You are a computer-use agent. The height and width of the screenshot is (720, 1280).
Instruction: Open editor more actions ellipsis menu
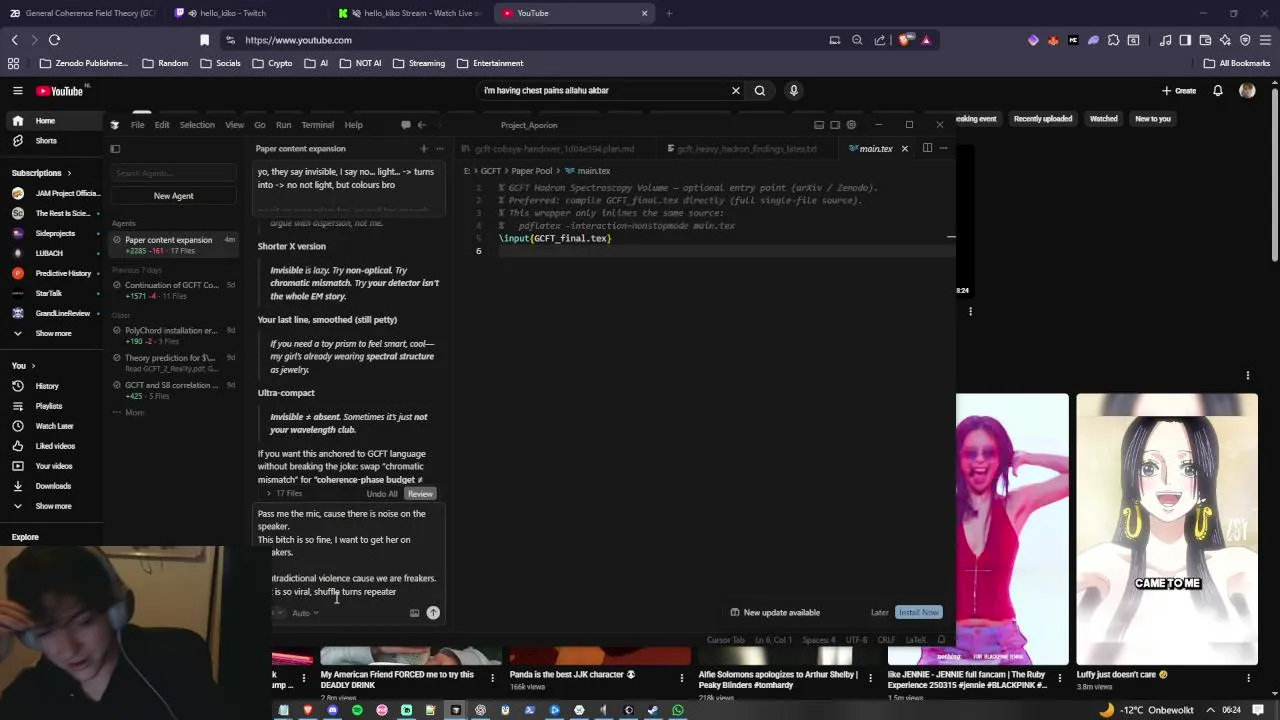[x=943, y=148]
